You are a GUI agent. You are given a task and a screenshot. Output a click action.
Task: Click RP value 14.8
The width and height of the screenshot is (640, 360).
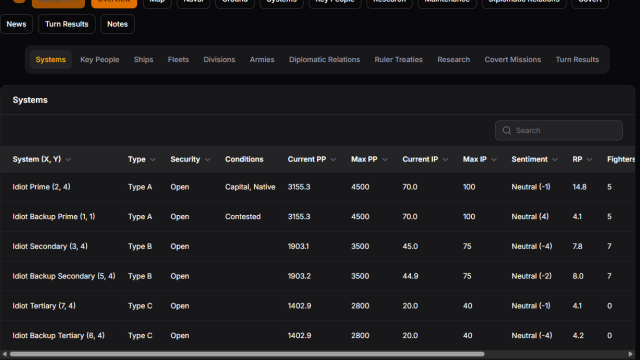click(x=580, y=187)
